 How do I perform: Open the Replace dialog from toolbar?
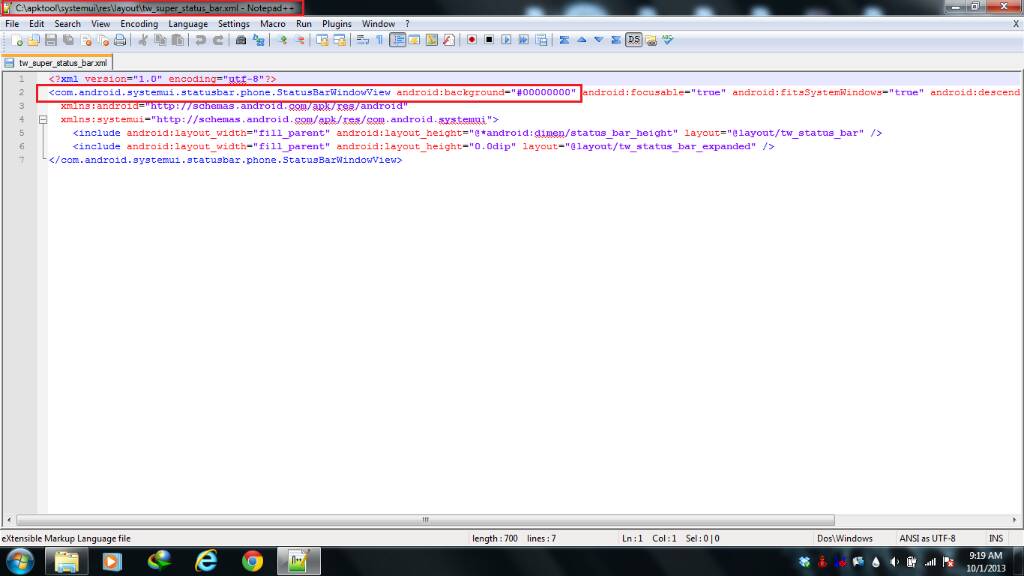tap(259, 40)
